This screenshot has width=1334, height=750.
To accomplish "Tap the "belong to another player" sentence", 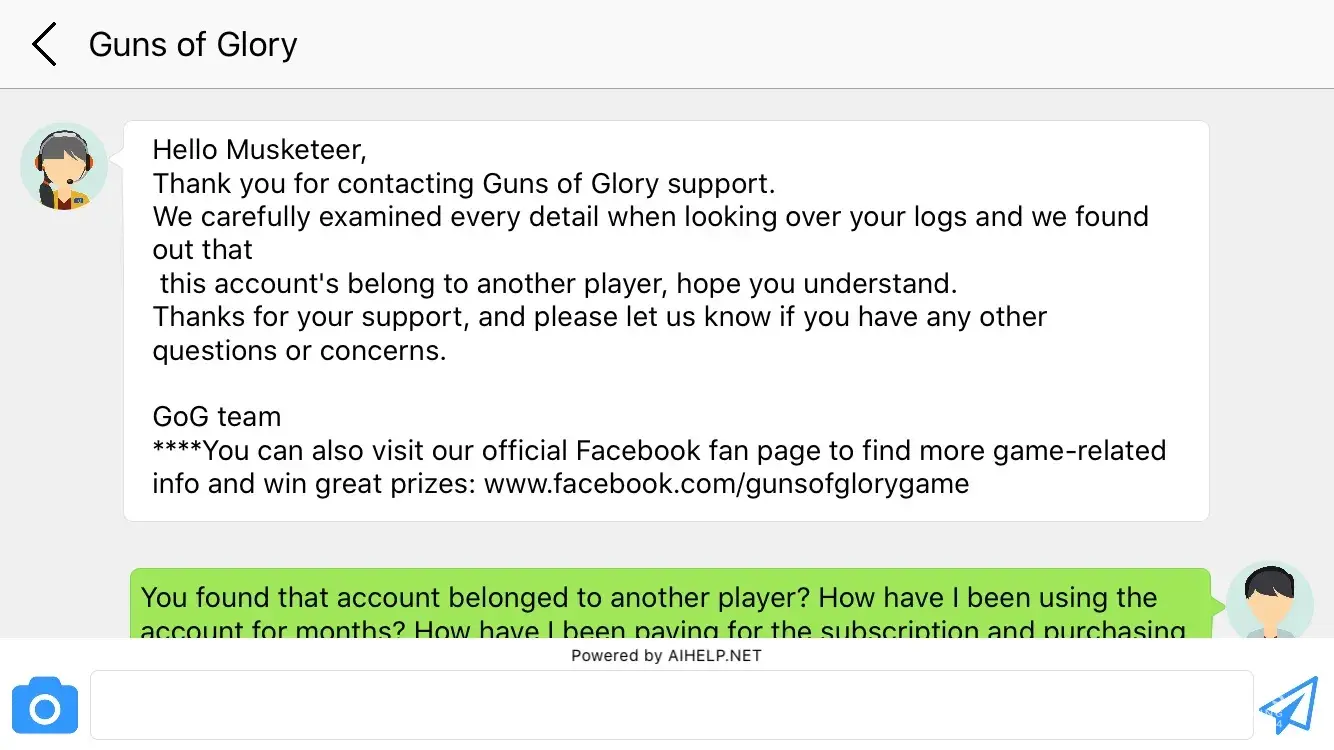I will pyautogui.click(x=558, y=284).
